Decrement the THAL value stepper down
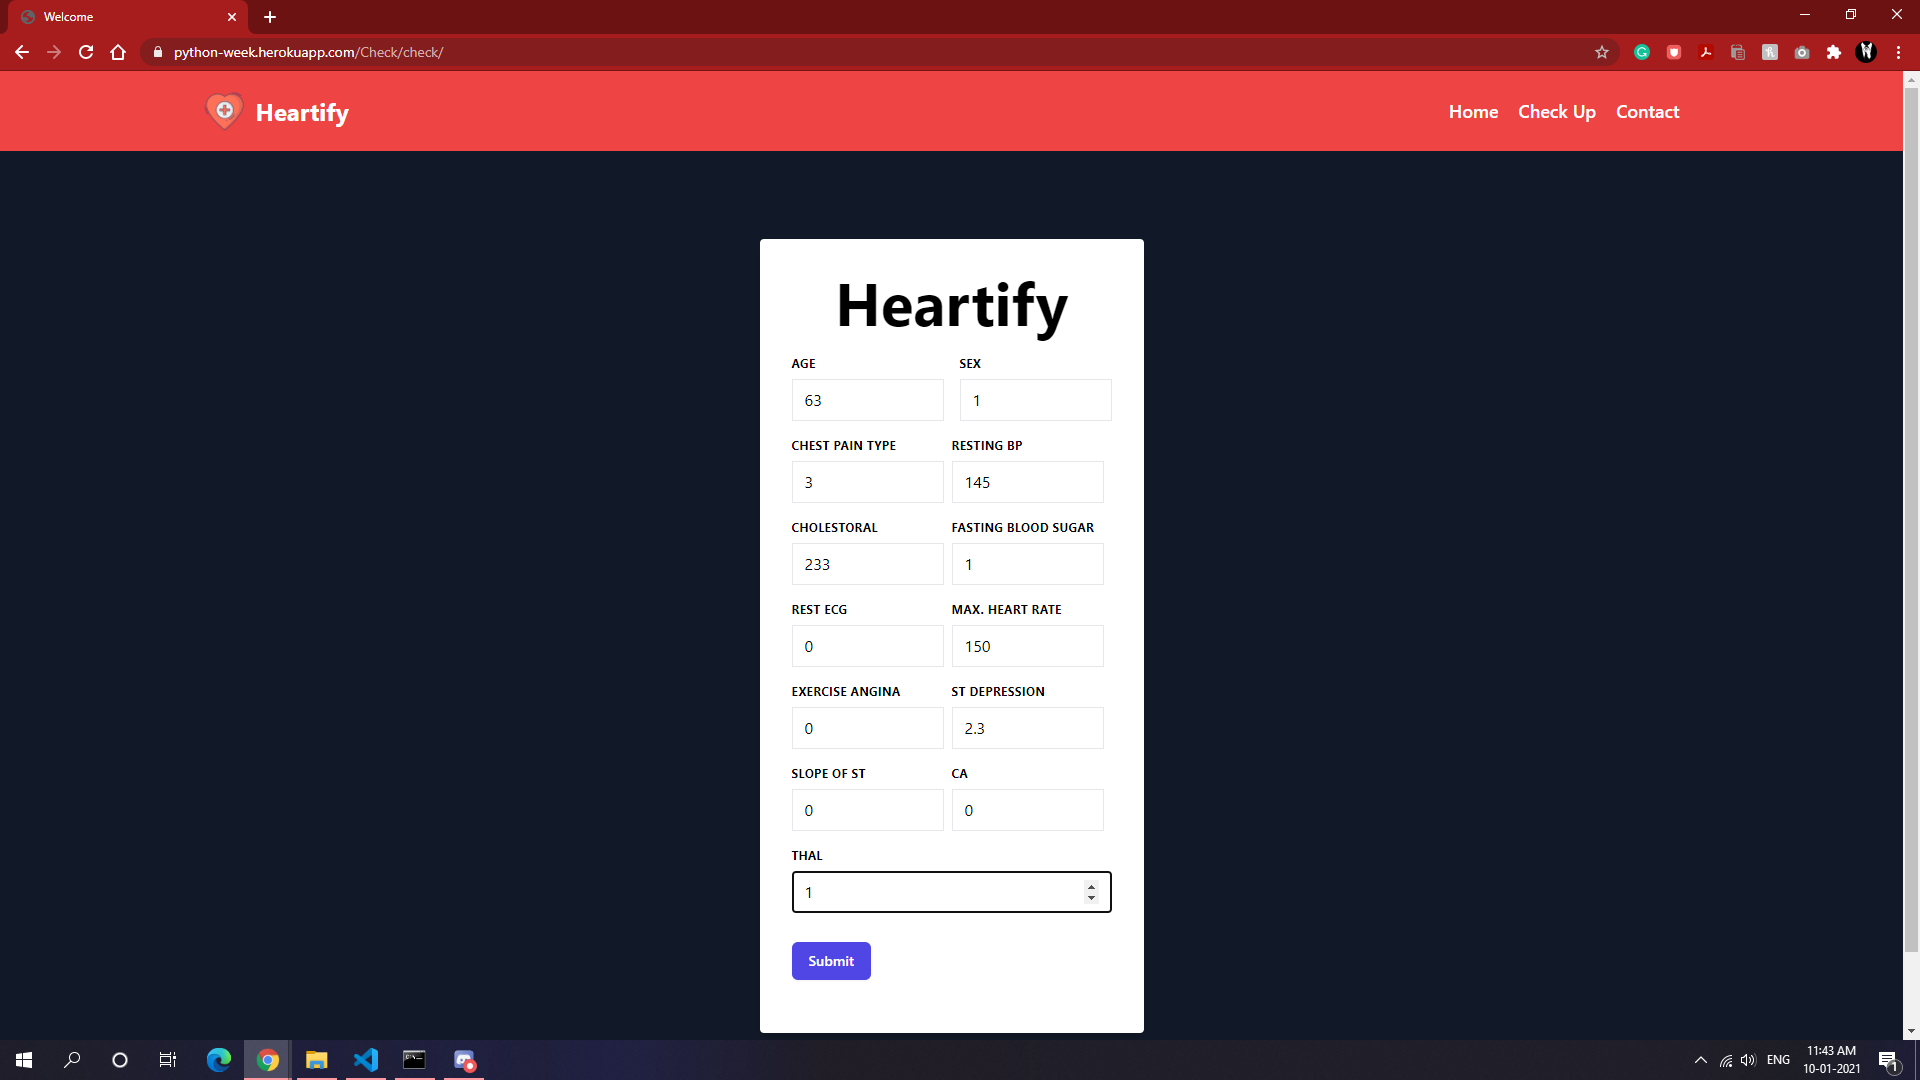1920x1080 pixels. point(1091,898)
